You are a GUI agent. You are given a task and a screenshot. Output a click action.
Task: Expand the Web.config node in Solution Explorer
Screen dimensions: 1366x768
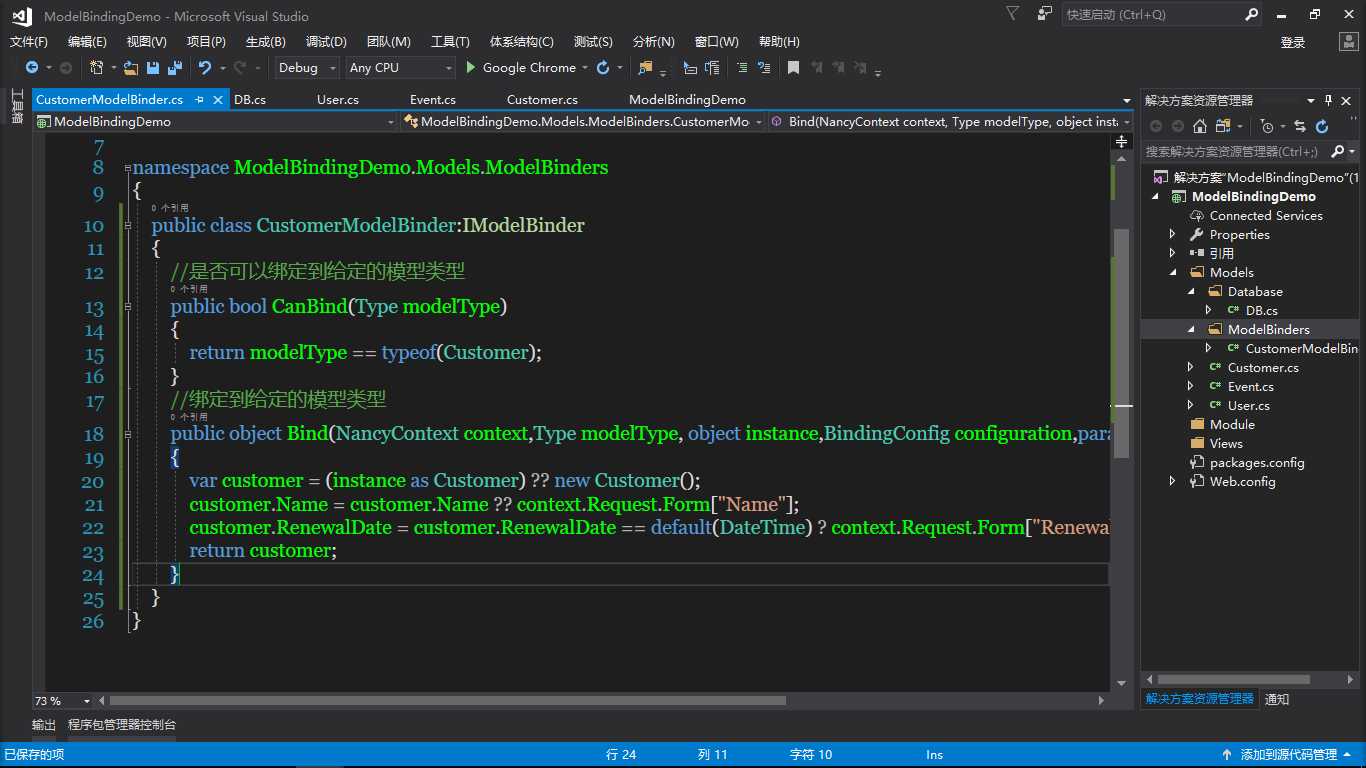click(1173, 482)
